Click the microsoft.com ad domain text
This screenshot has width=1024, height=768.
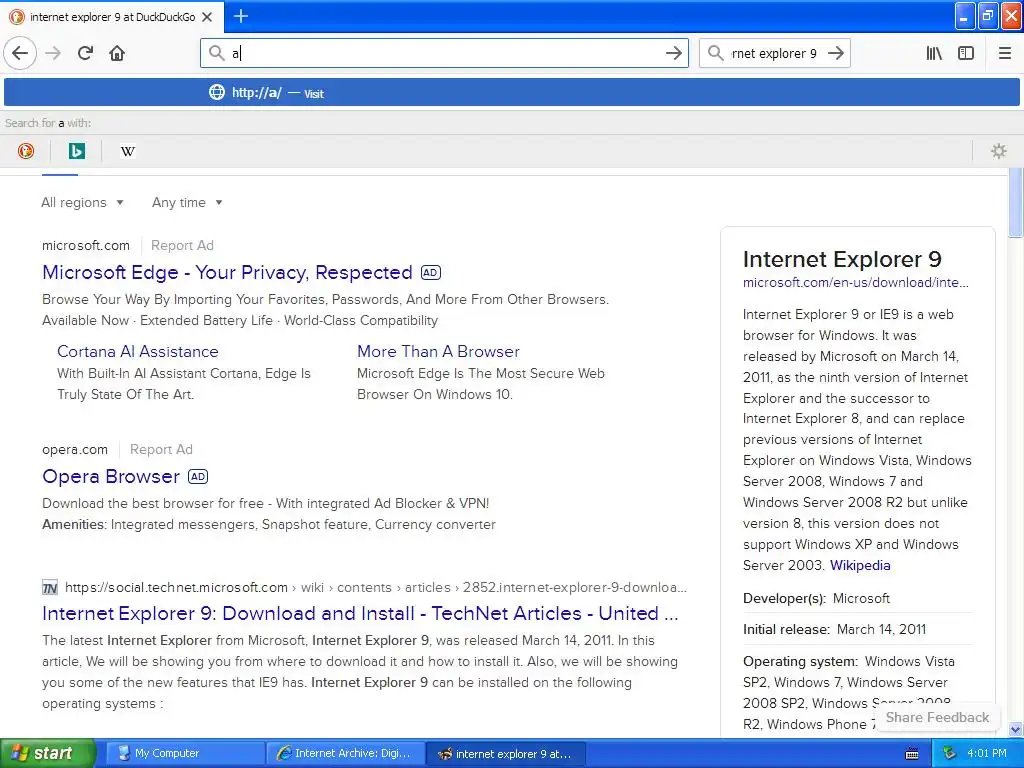pos(86,246)
